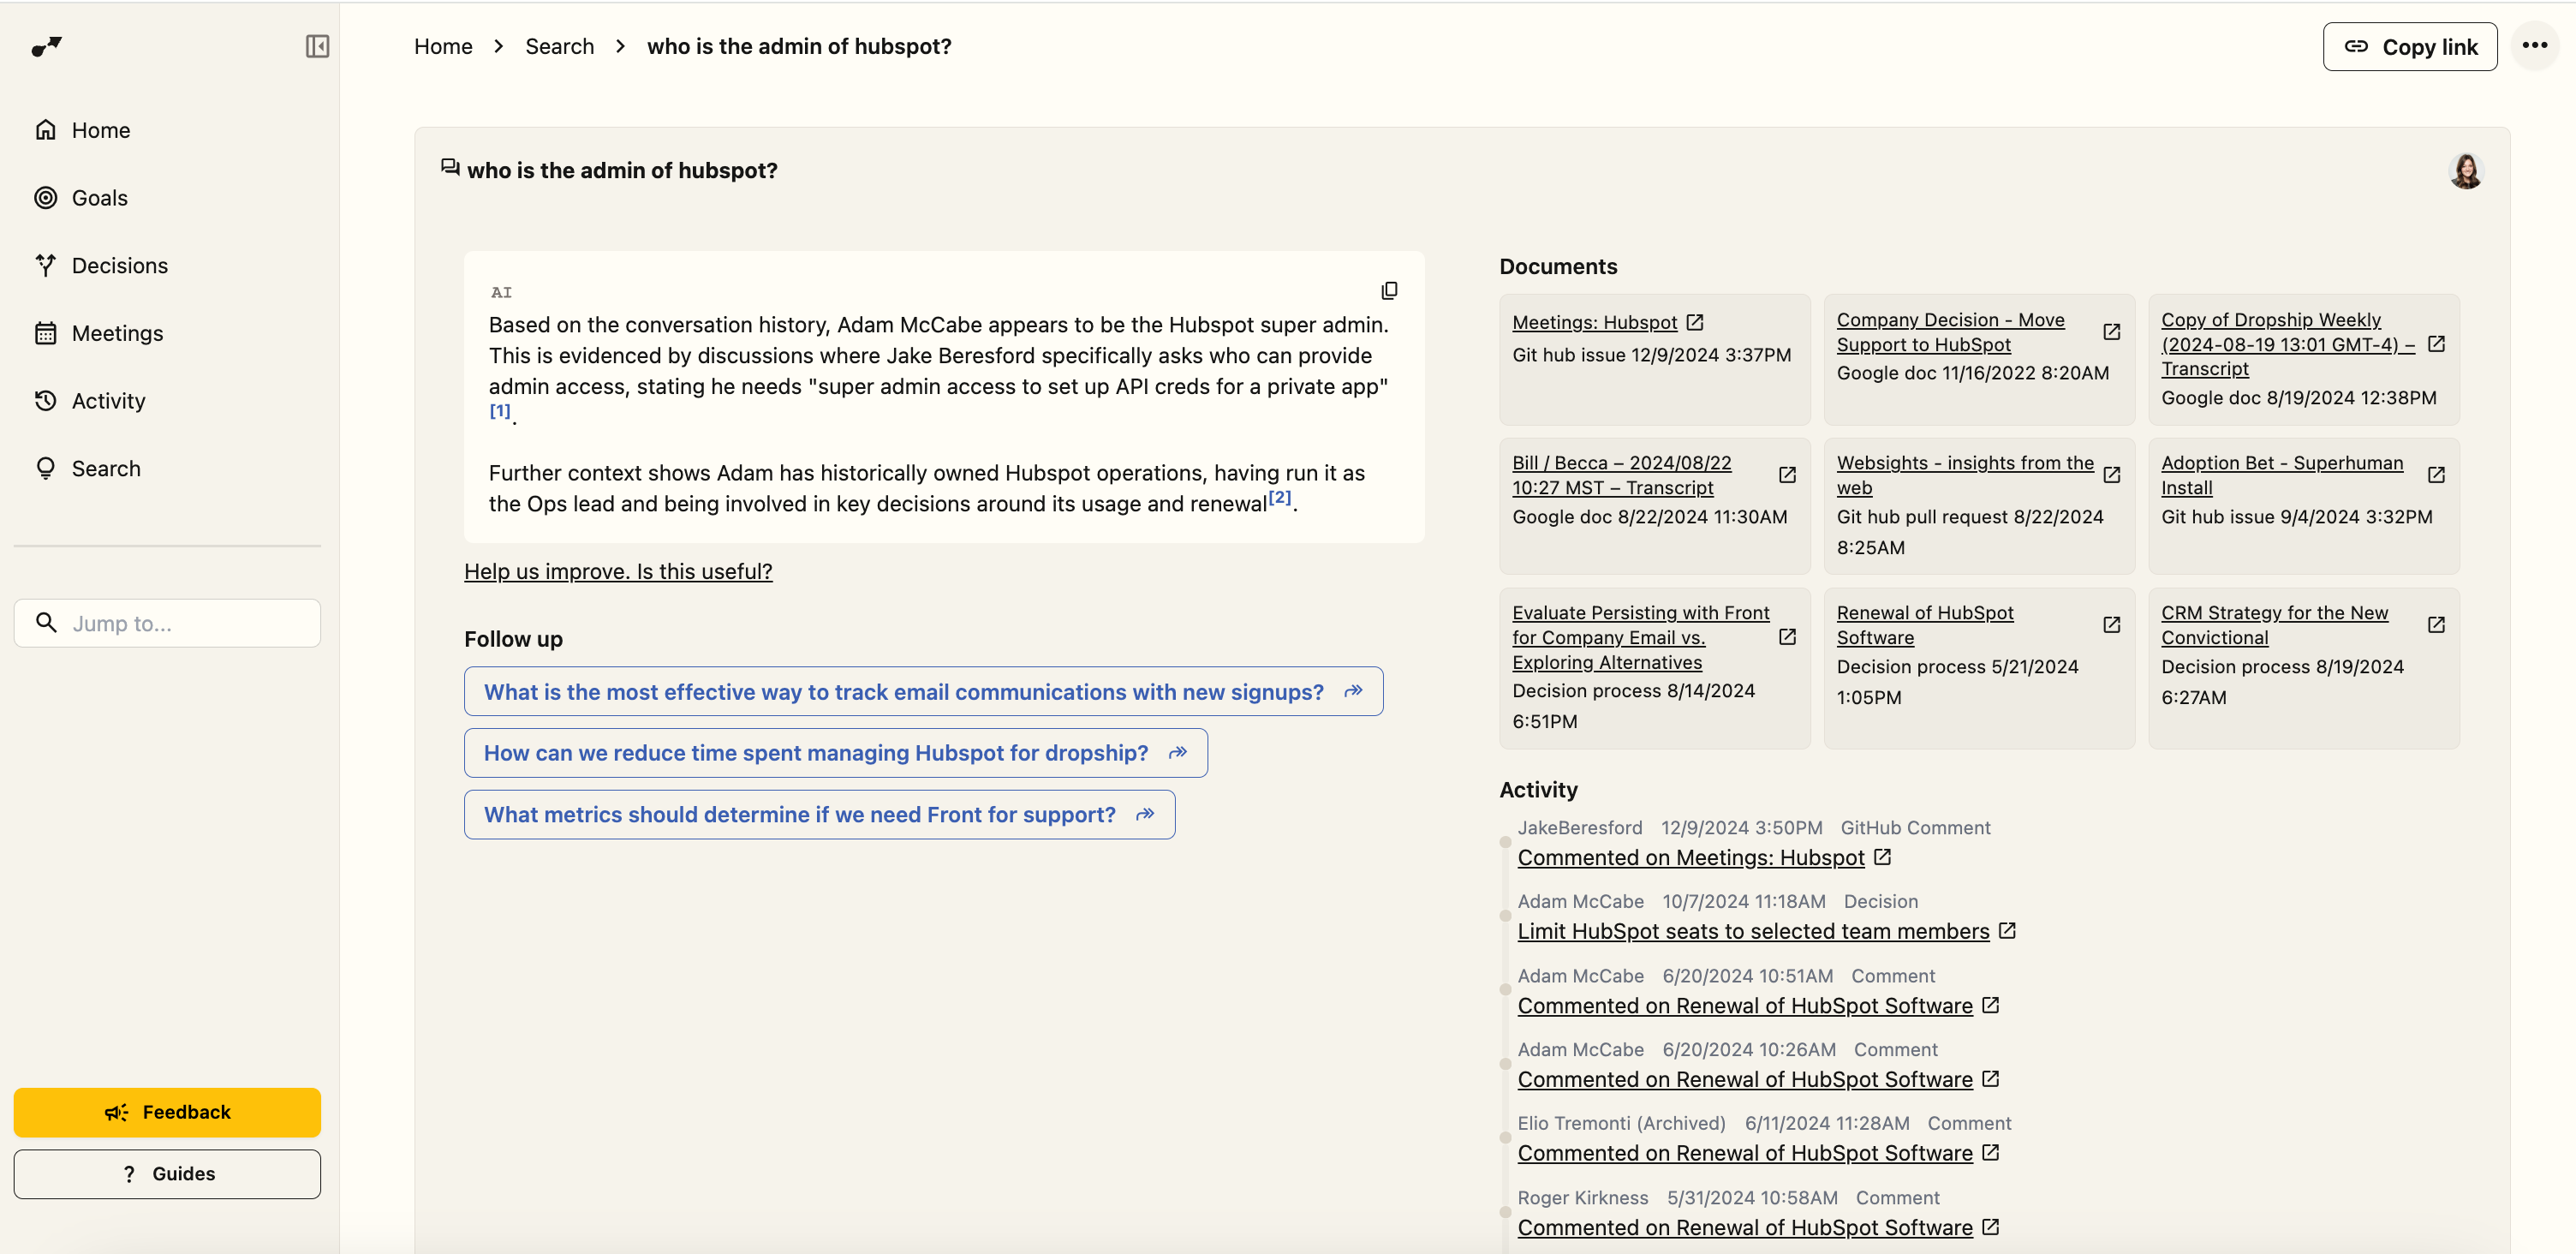Open Elio Tremonti's comment on Renewal of HubSpot
This screenshot has width=2576, height=1254.
[x=1744, y=1153]
